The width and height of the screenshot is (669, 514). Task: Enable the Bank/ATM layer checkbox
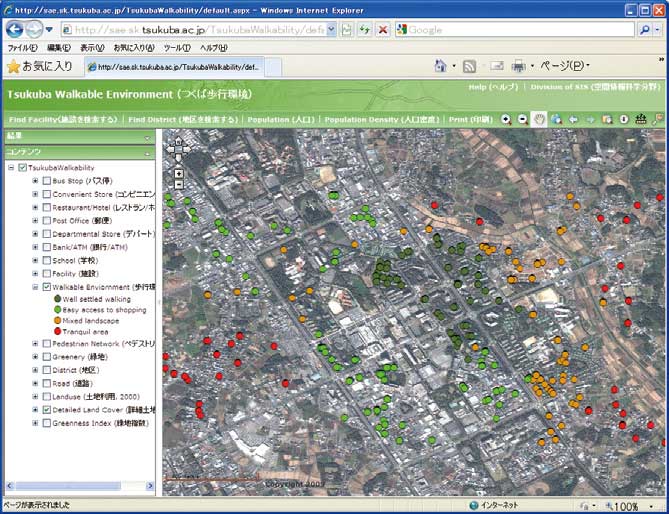[47, 247]
